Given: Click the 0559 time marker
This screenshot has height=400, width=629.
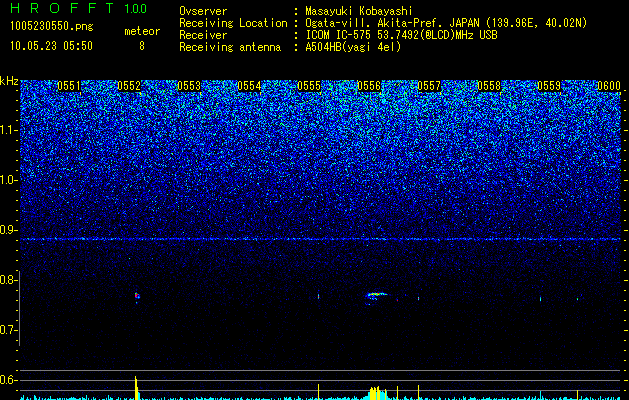Looking at the screenshot, I should [x=549, y=86].
